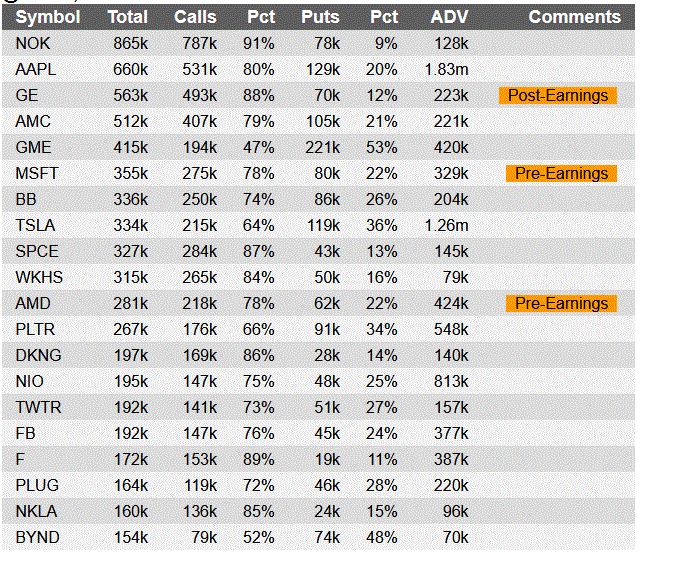The image size is (682, 563).
Task: Select the AAPL ticker symbol
Action: [x=37, y=70]
